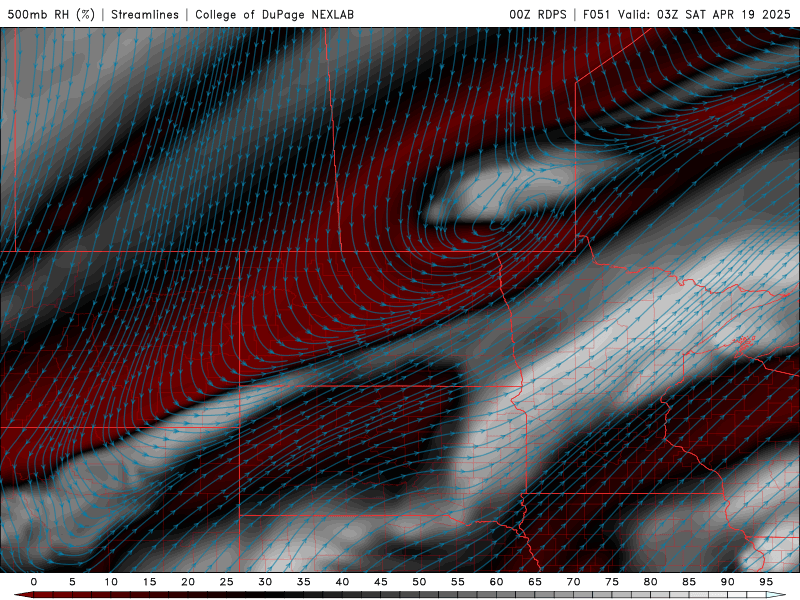Click the 70 value on color scale
Image resolution: width=800 pixels, height=600 pixels.
click(573, 582)
